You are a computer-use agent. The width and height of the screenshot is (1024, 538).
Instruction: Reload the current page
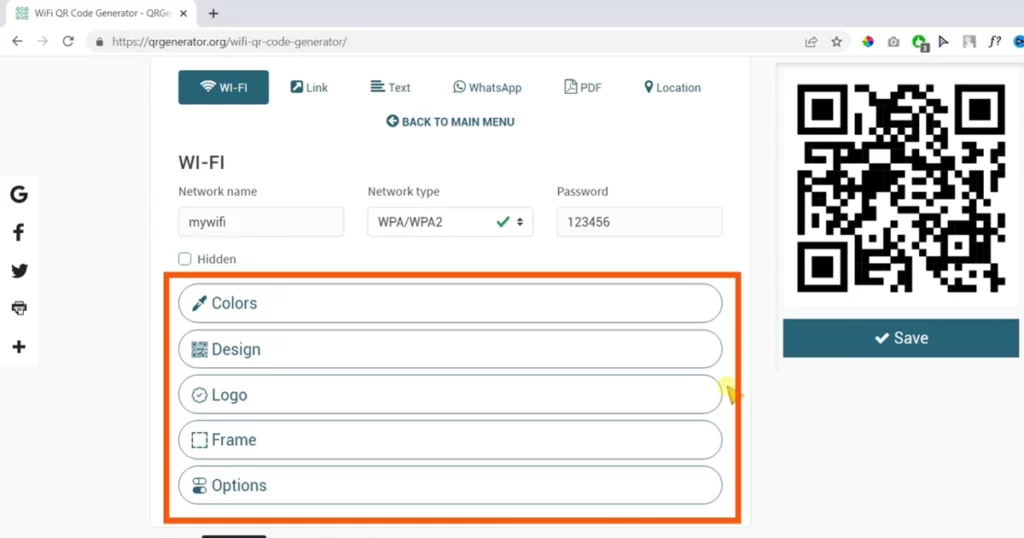(x=68, y=41)
